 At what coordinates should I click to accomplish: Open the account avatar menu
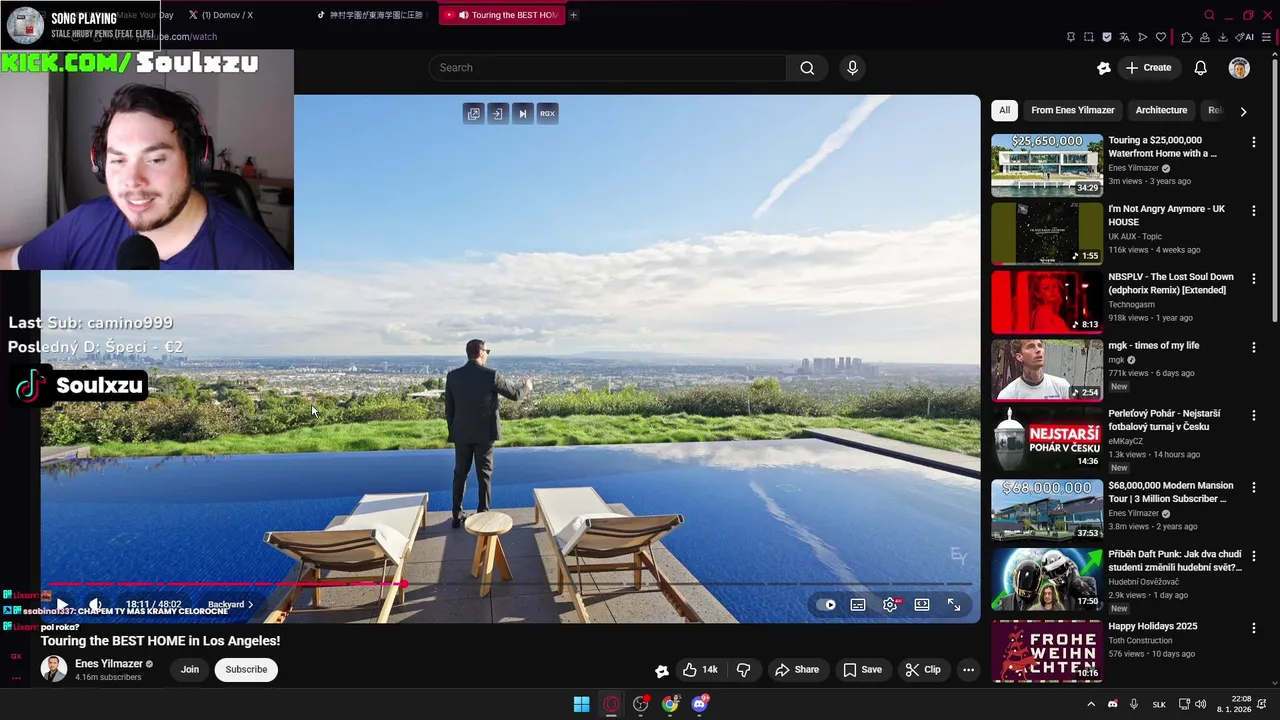click(x=1239, y=68)
